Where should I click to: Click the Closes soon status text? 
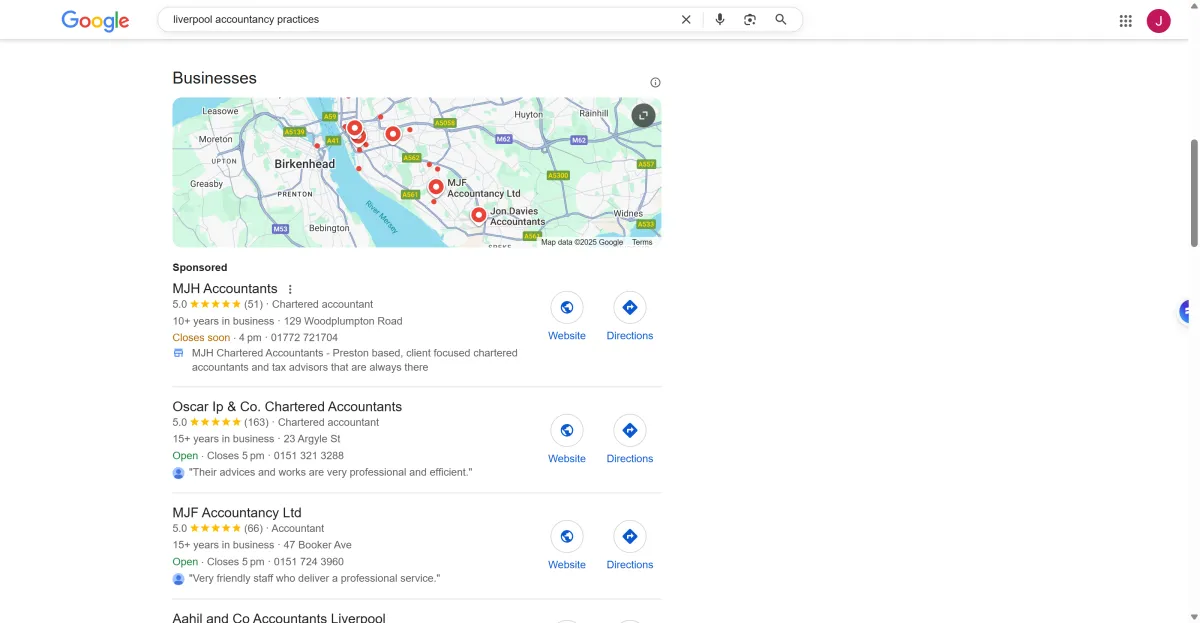click(x=201, y=338)
